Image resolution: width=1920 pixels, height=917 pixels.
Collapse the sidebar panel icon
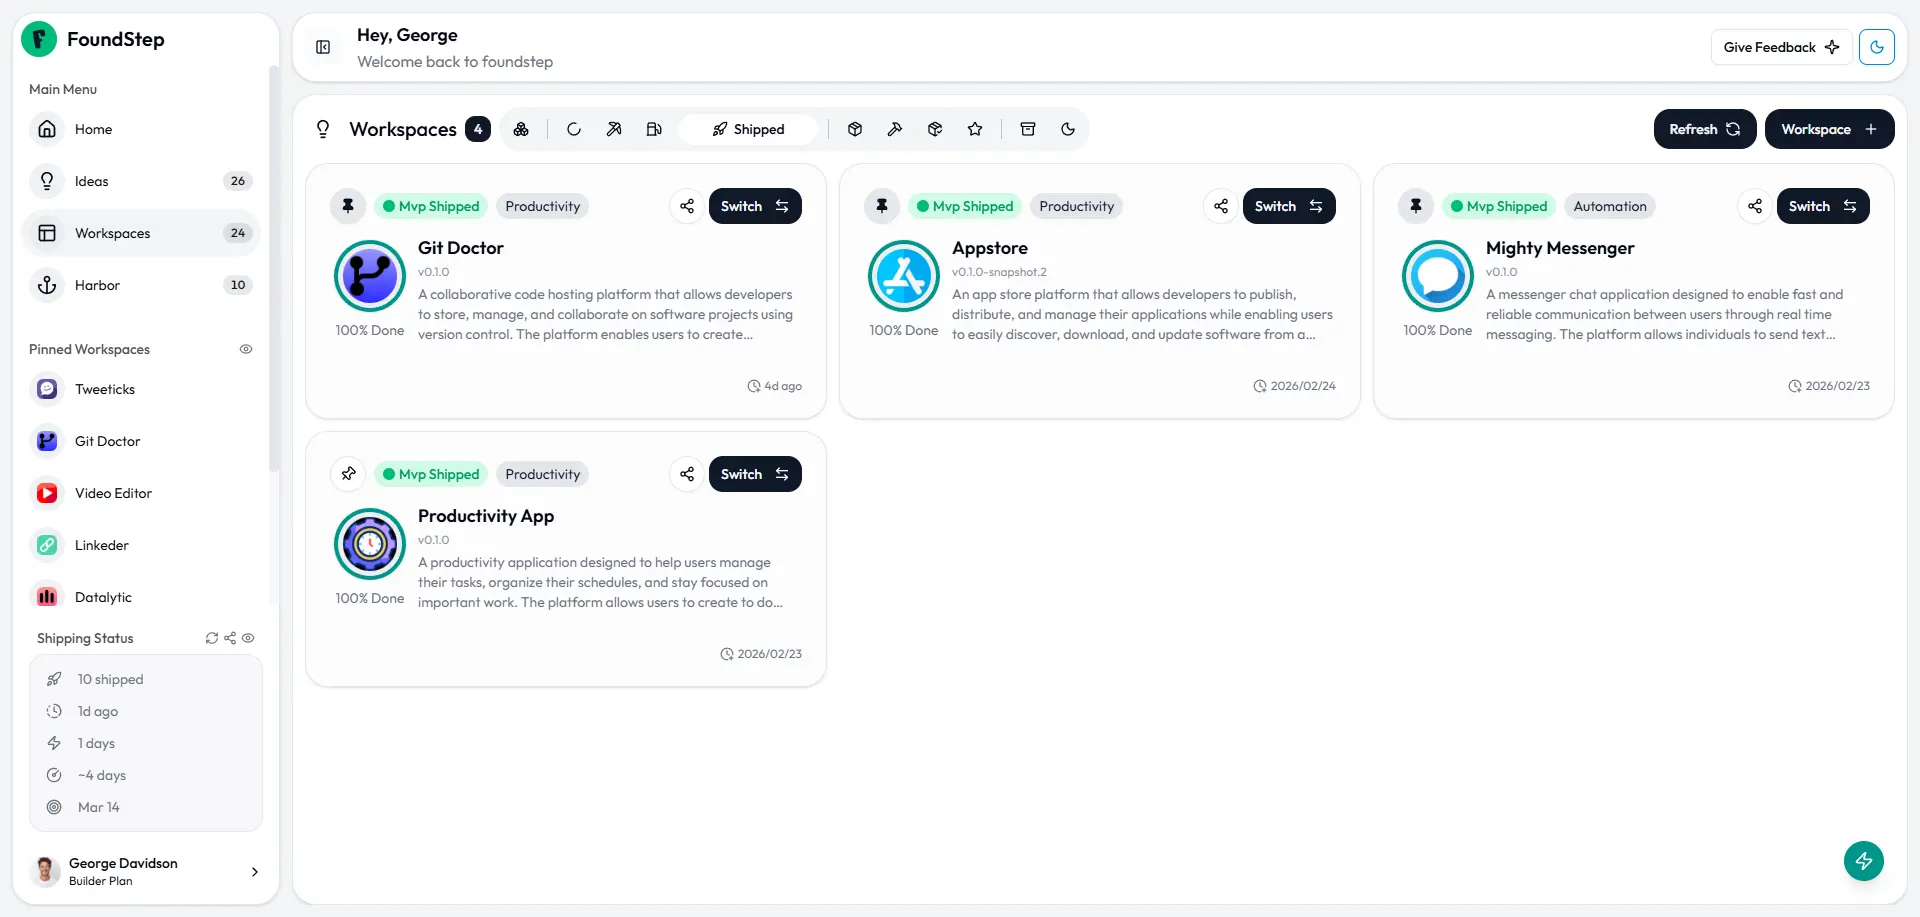(323, 47)
